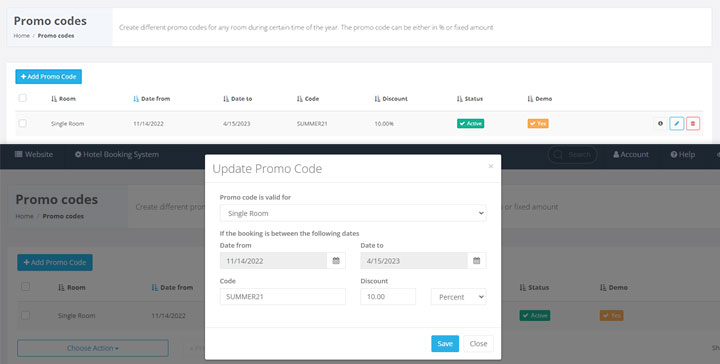
Task: Tick the select-all checkbox in the upper table header
Action: click(22, 98)
